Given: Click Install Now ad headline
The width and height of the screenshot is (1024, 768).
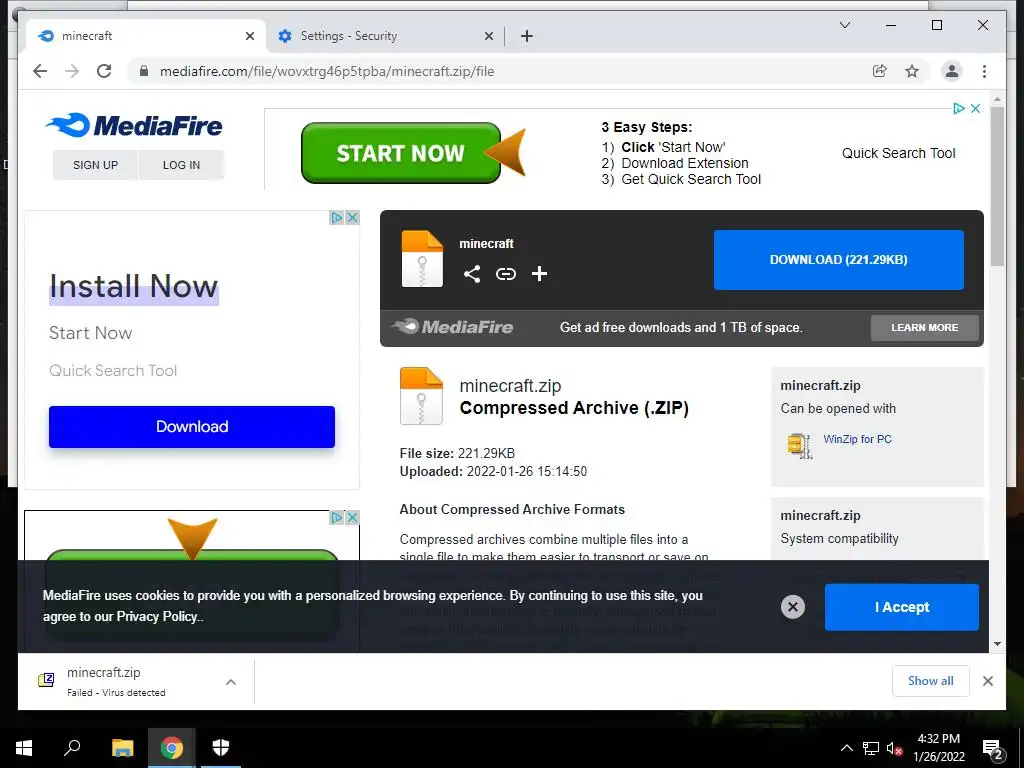Looking at the screenshot, I should click(134, 287).
